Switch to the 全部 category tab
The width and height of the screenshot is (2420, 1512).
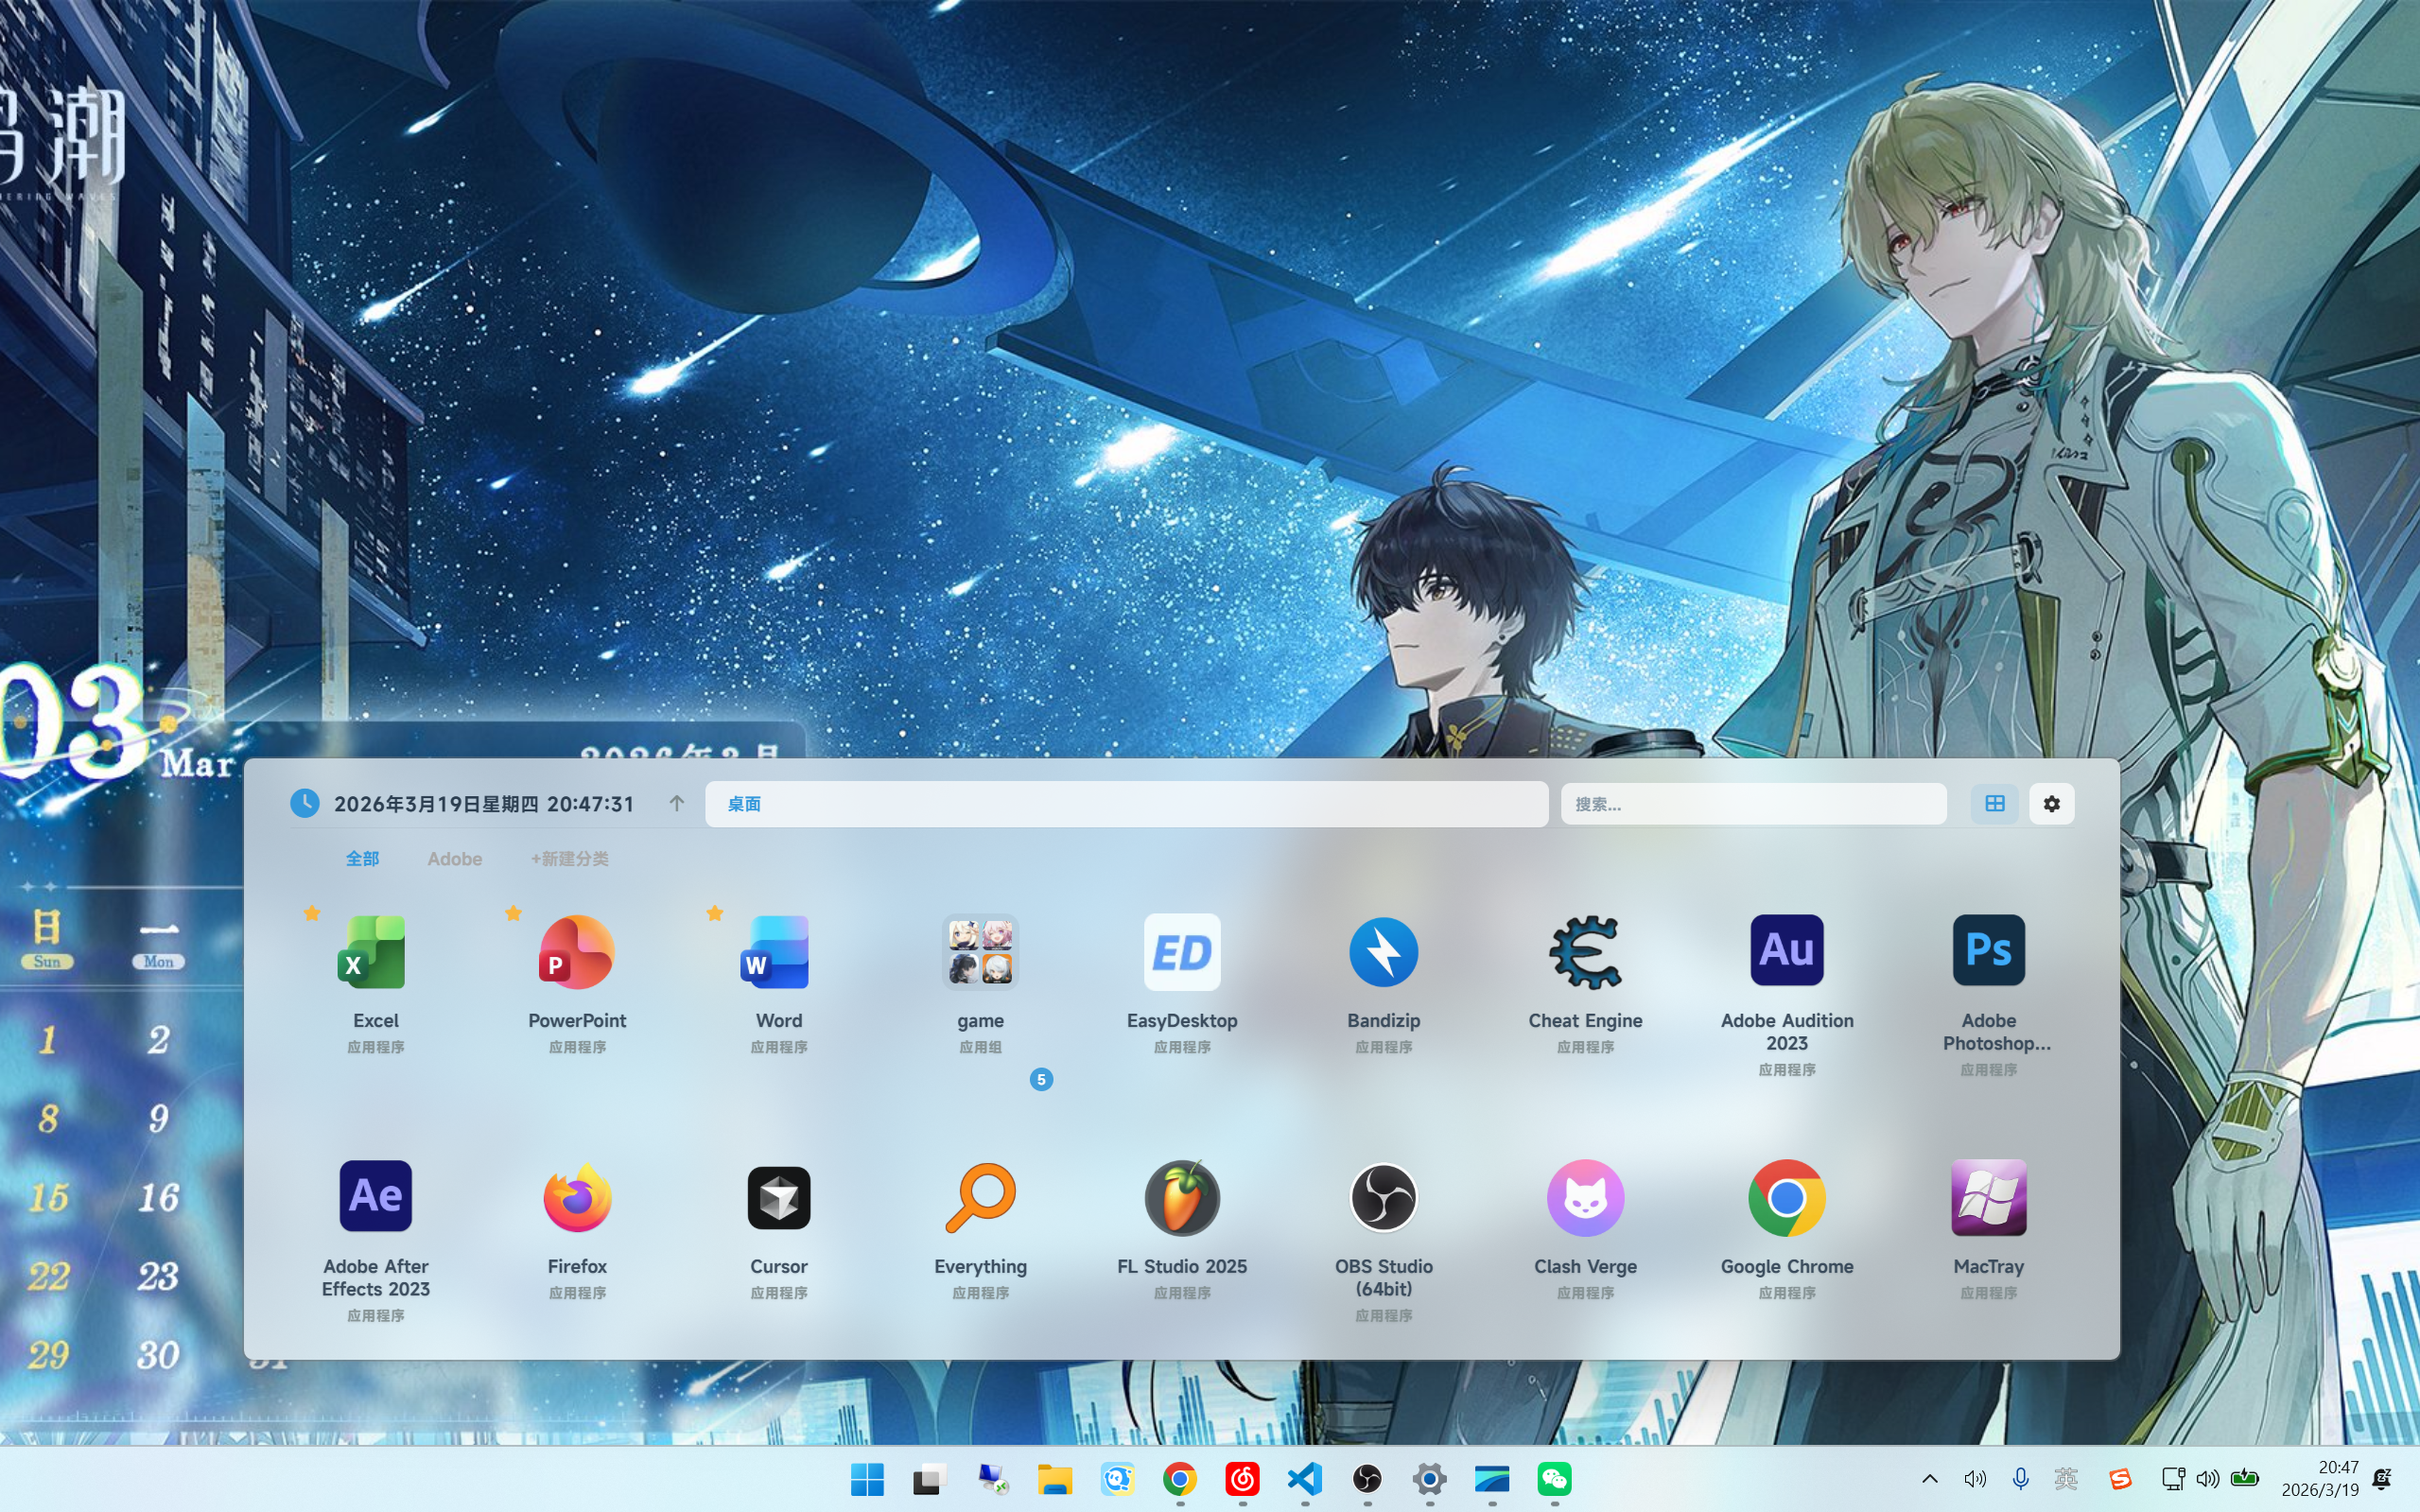(x=362, y=859)
